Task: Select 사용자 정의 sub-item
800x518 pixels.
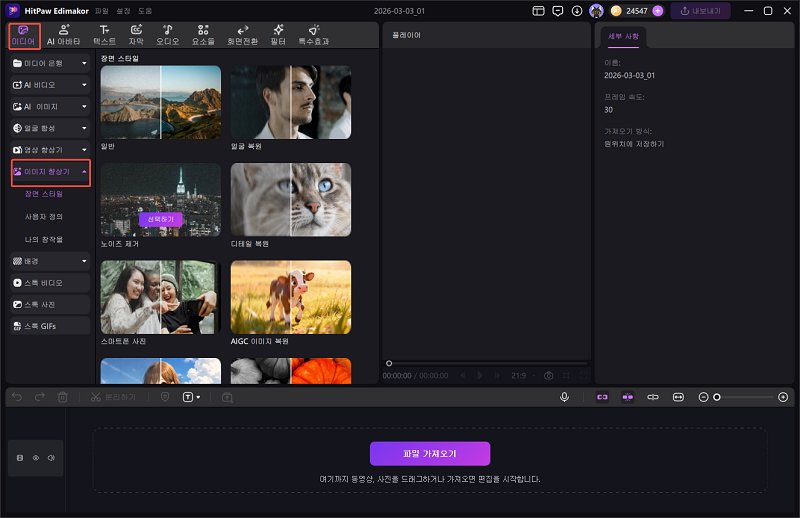Action: point(44,217)
